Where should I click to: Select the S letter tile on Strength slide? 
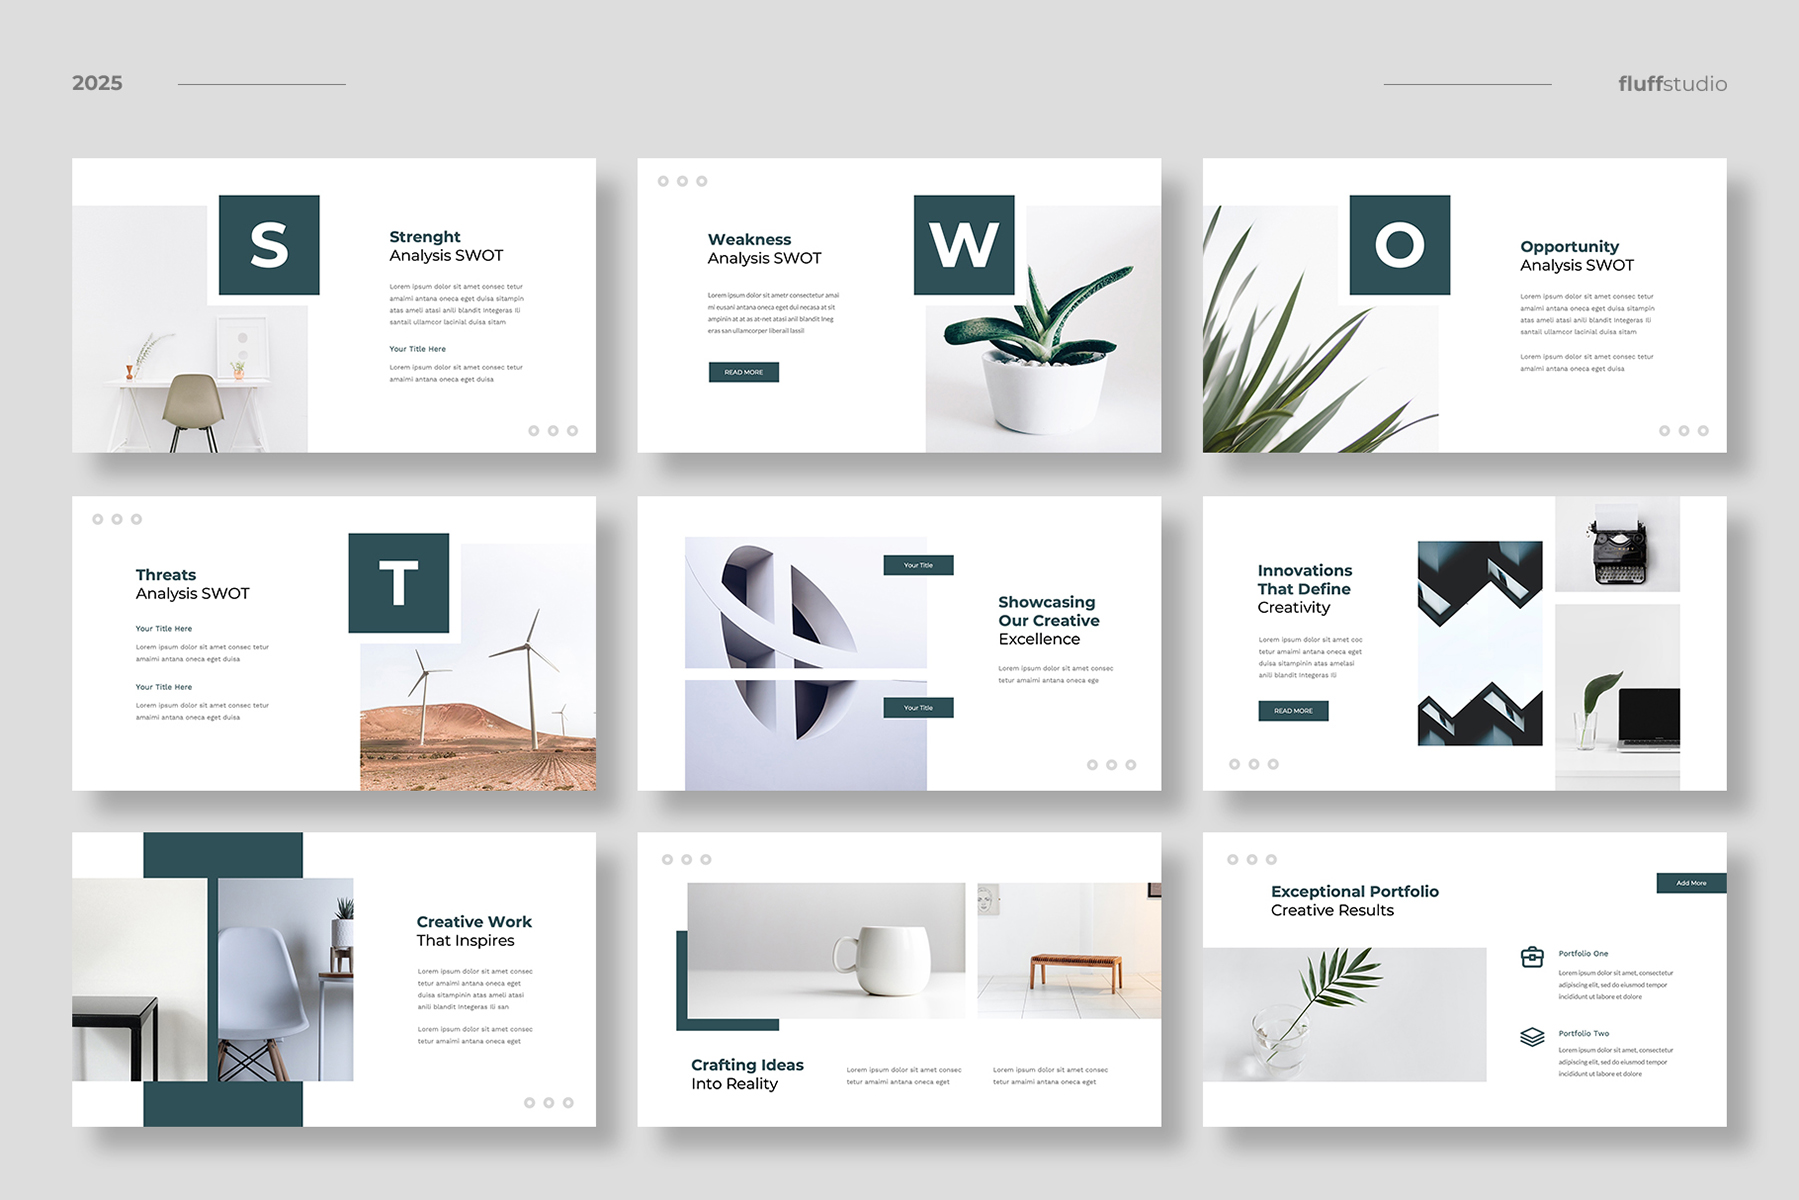[269, 245]
